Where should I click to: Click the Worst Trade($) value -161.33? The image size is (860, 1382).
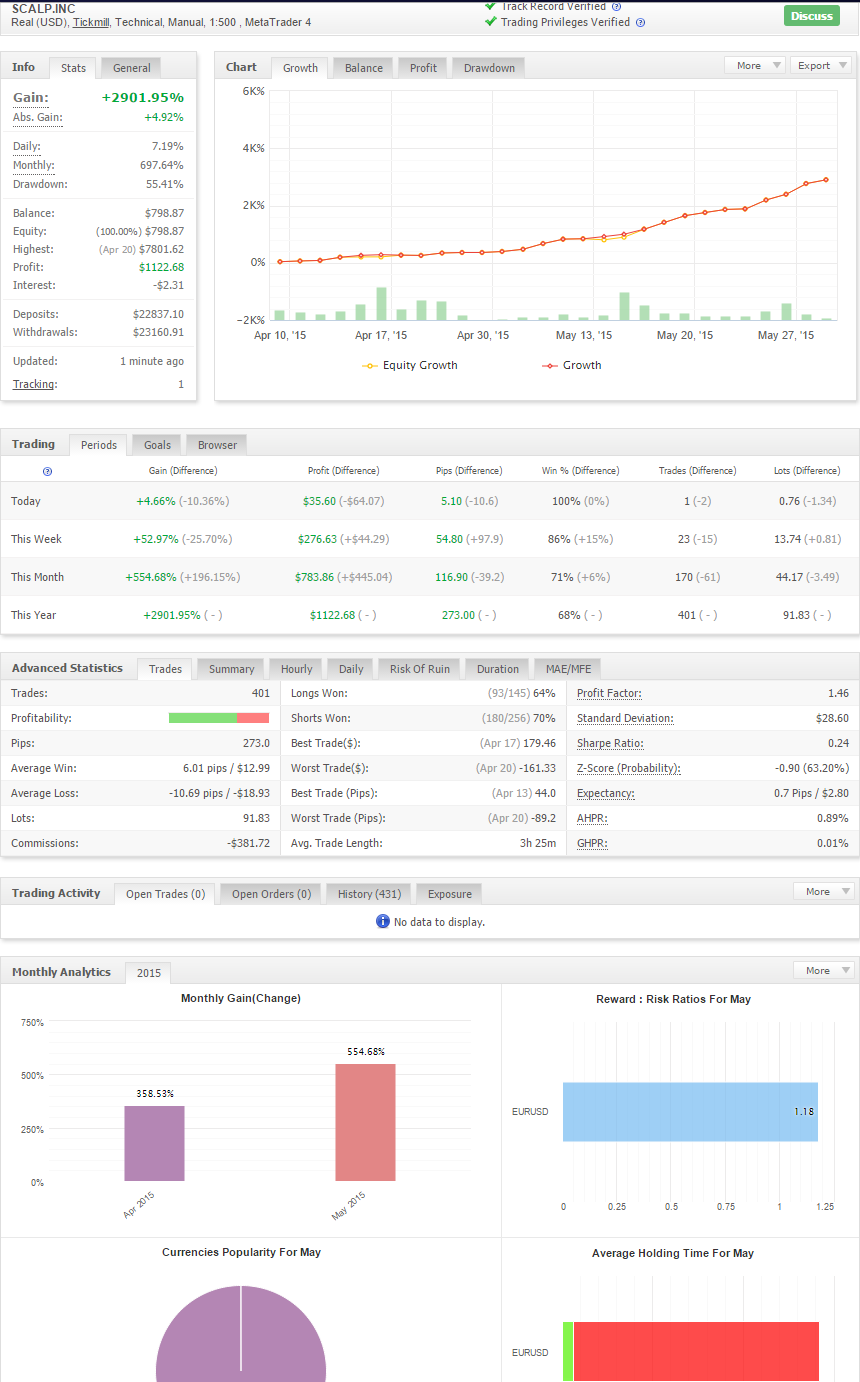pos(536,768)
